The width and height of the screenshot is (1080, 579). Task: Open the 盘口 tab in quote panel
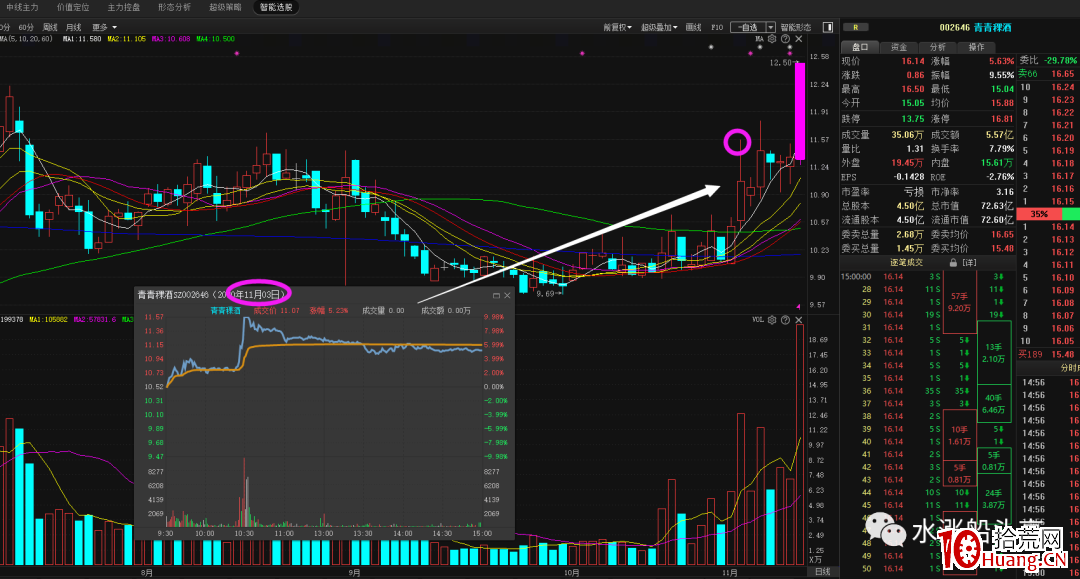tap(860, 47)
